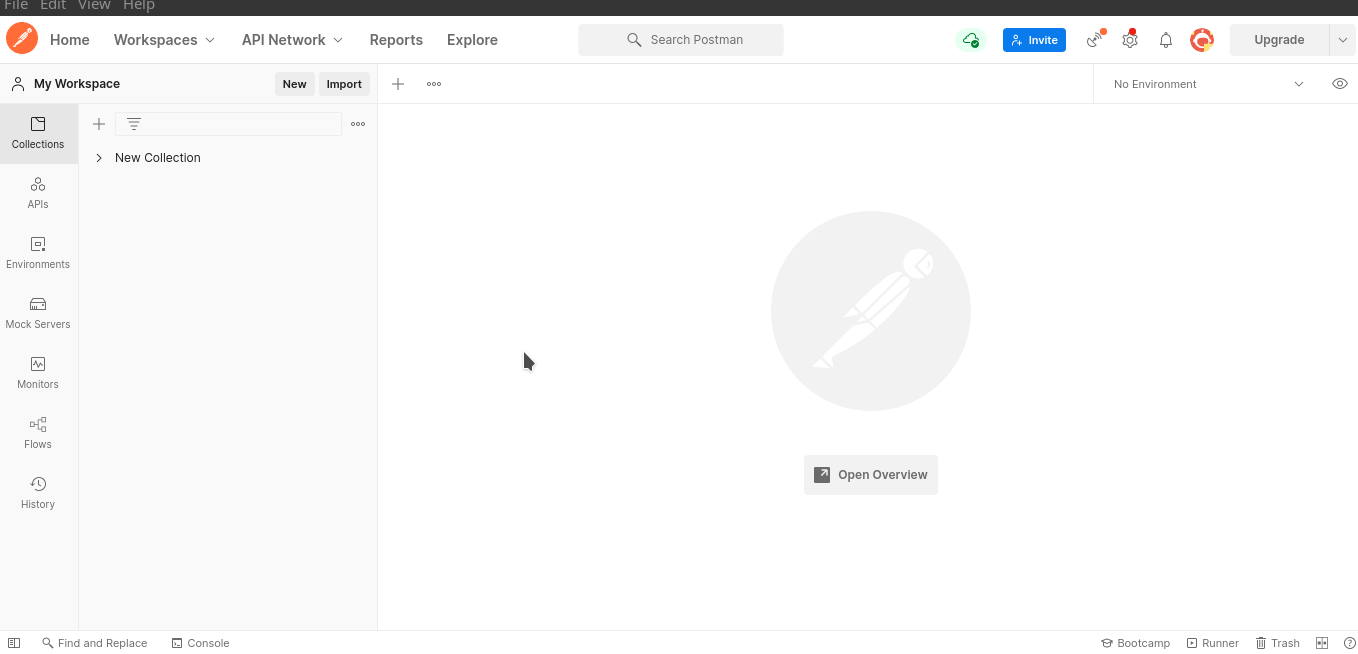Click the notifications bell icon
Image resolution: width=1358 pixels, height=654 pixels.
click(1166, 40)
